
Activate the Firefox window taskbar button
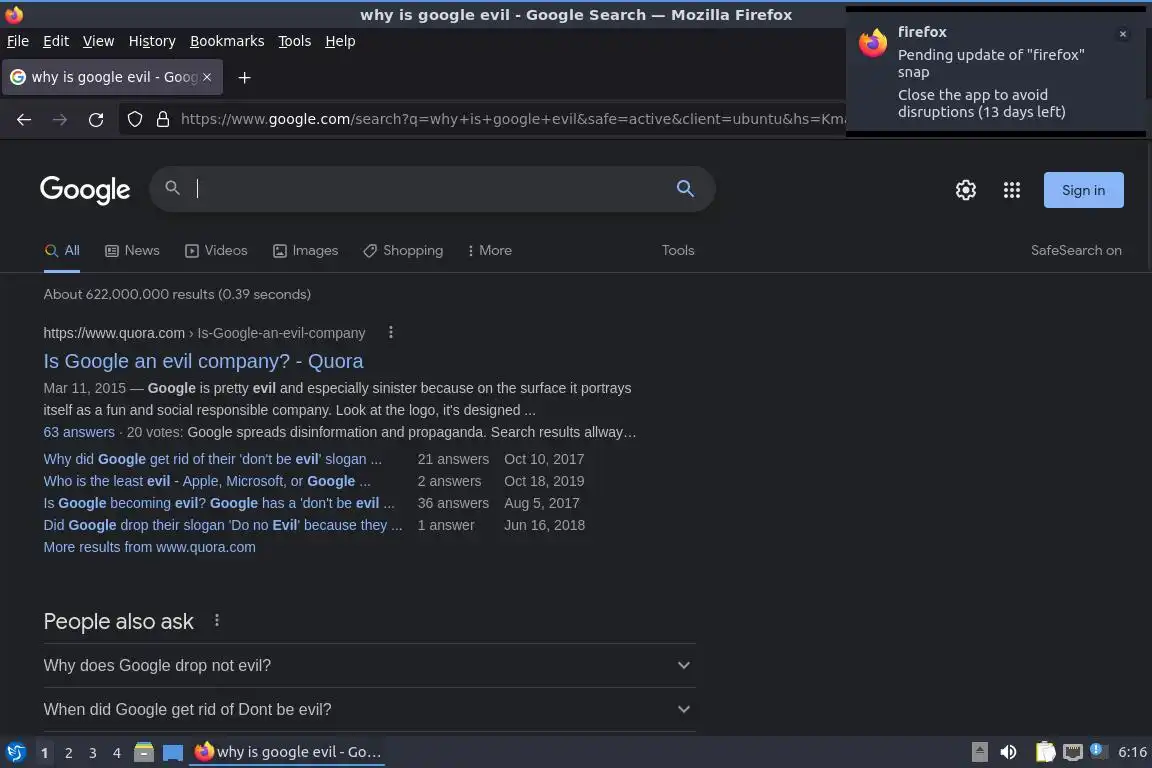287,752
